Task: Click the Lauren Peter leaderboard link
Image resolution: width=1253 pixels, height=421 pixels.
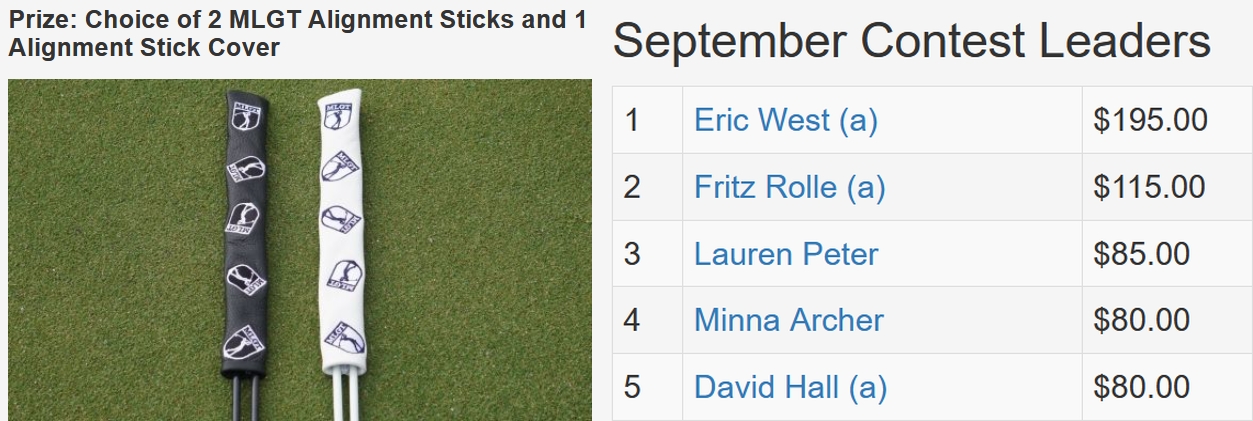Action: point(785,254)
